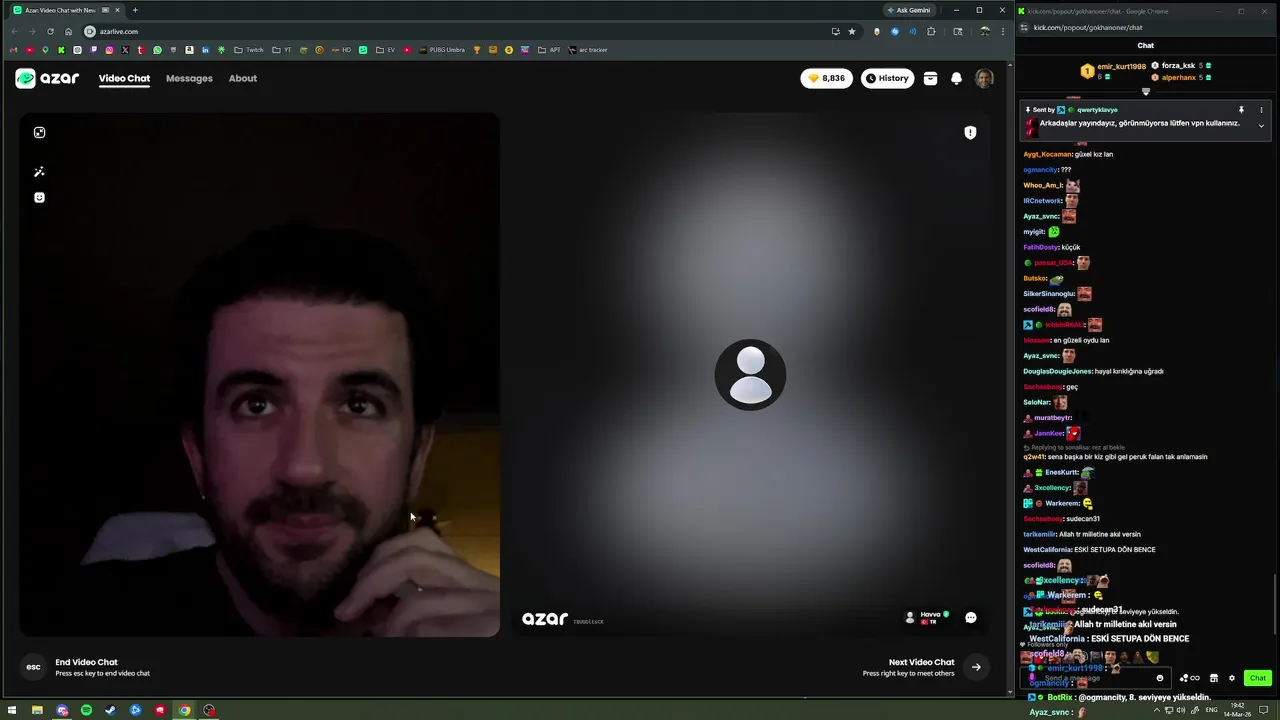Screen dimensions: 1280x720
Task: Click the 8,836 gems balance button
Action: coord(826,78)
